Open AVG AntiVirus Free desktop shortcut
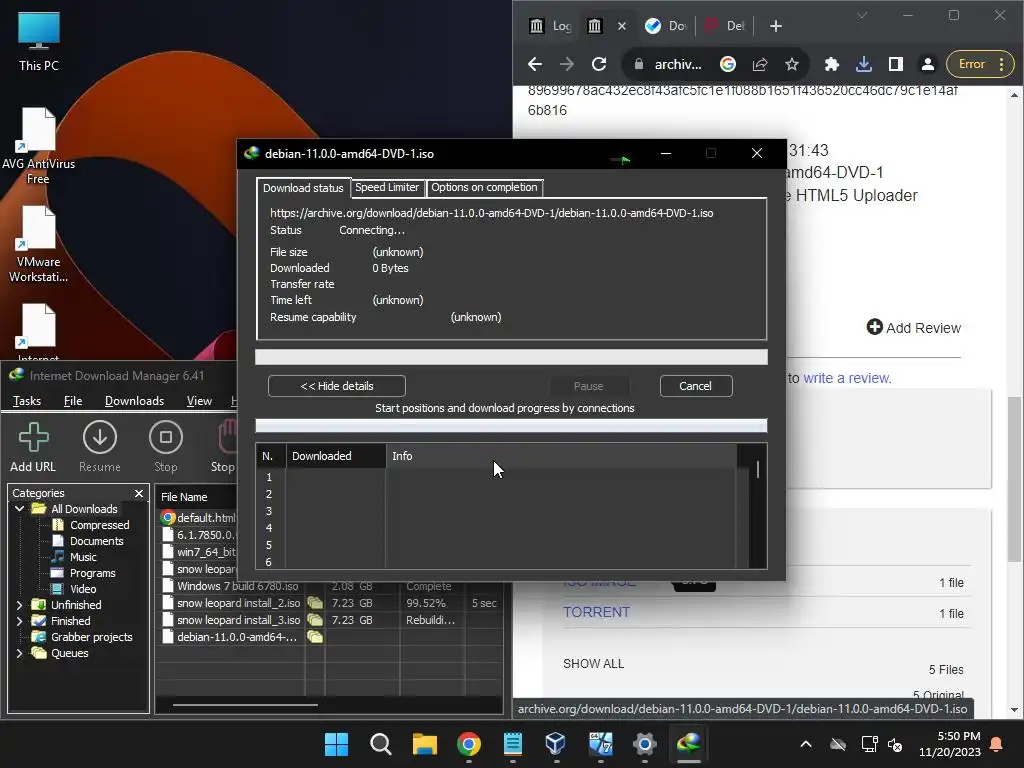 click(39, 146)
